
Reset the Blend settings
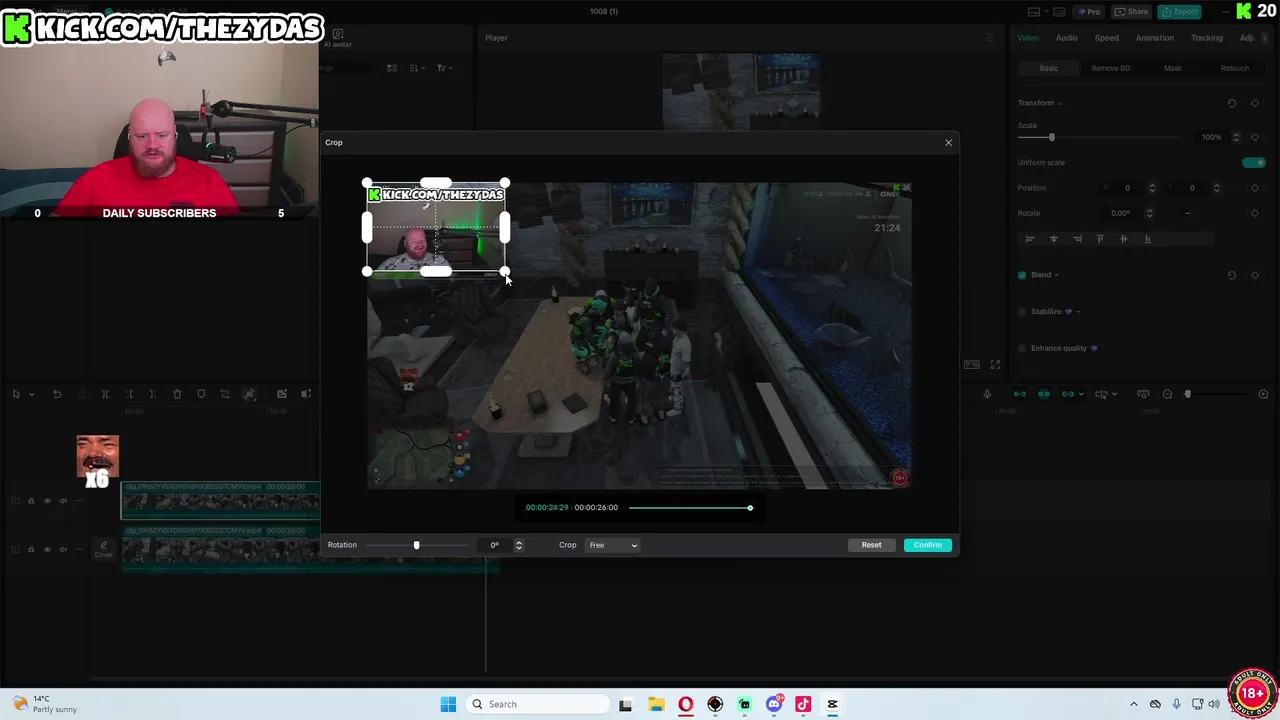point(1232,275)
